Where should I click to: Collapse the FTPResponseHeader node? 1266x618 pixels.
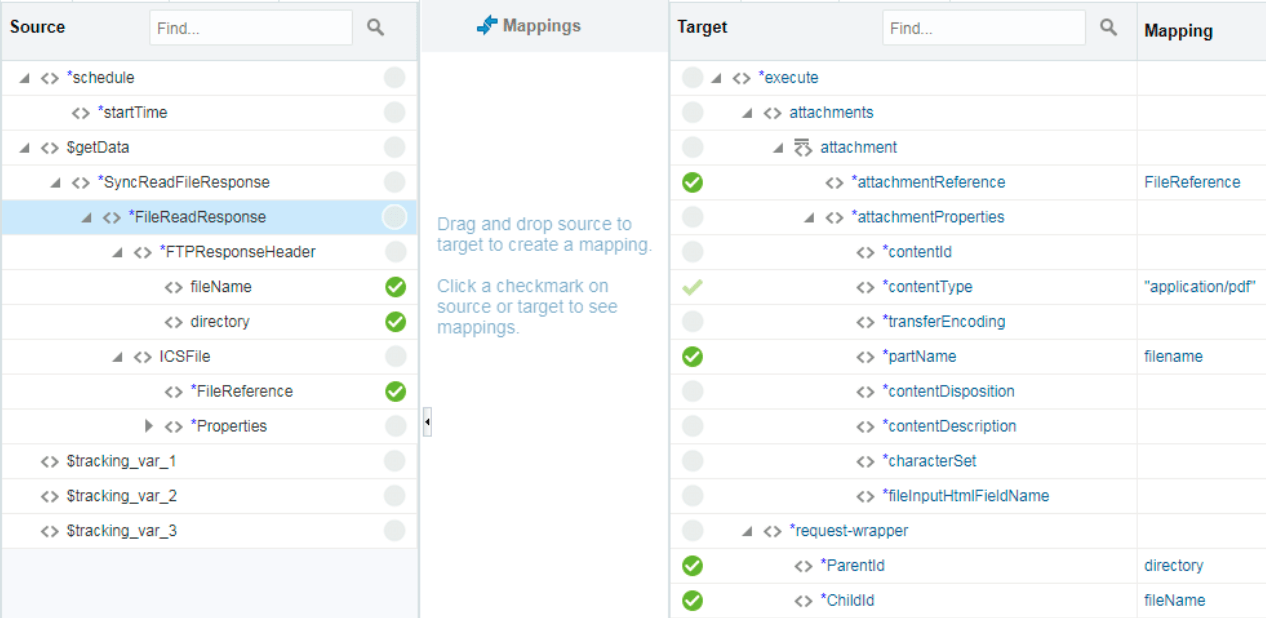click(118, 253)
